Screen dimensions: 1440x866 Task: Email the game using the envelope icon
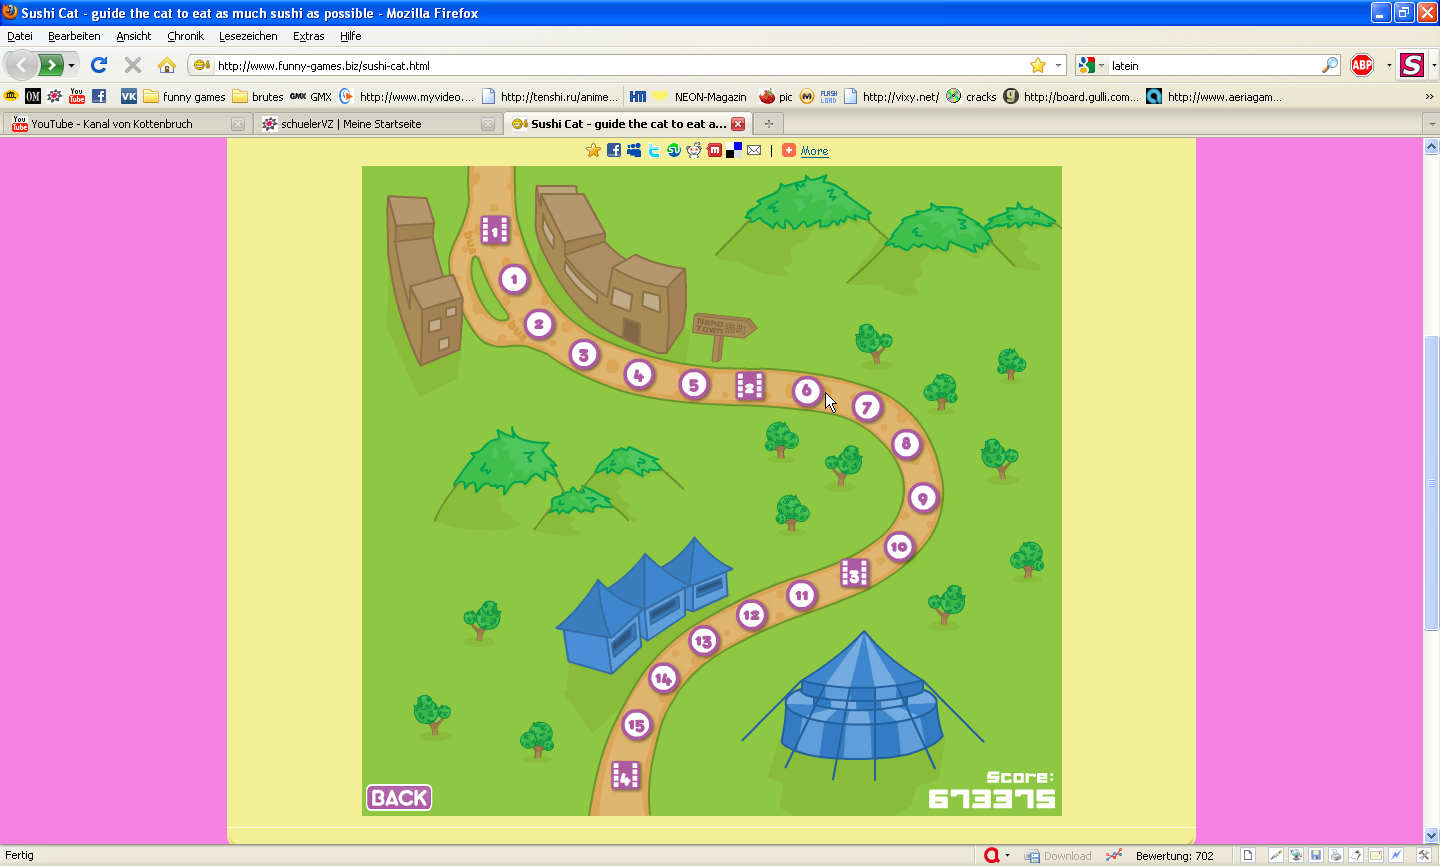click(x=754, y=150)
